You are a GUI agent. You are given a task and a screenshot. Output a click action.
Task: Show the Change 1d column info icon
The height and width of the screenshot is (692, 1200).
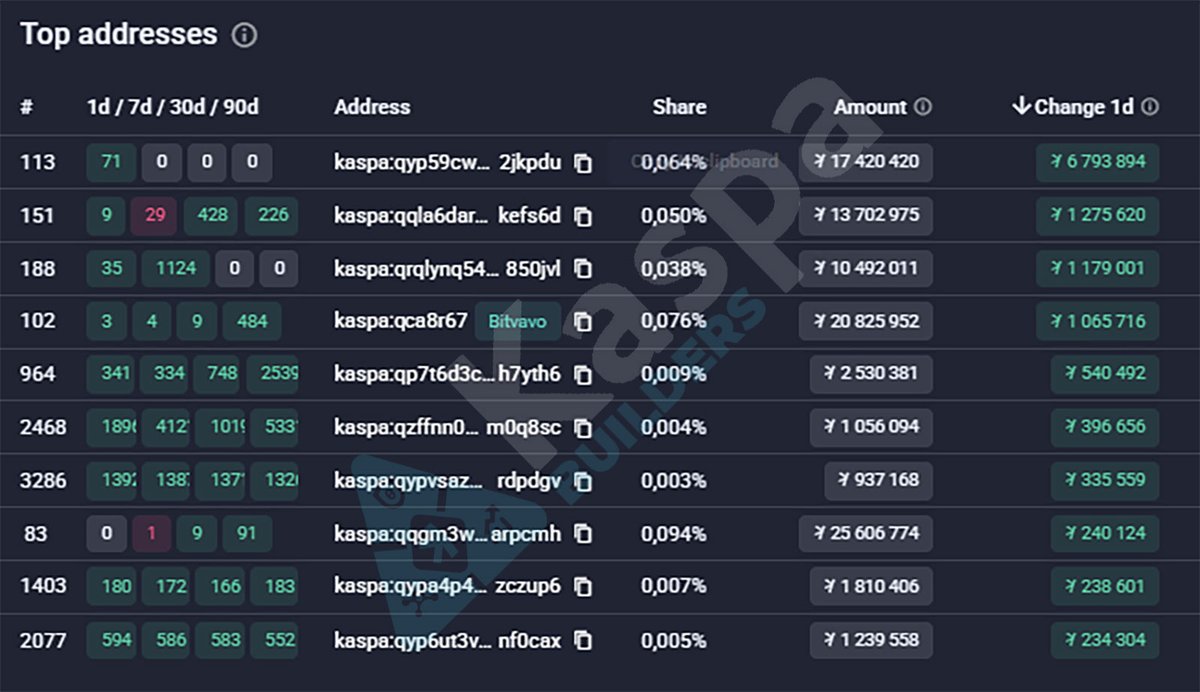pyautogui.click(x=1150, y=107)
